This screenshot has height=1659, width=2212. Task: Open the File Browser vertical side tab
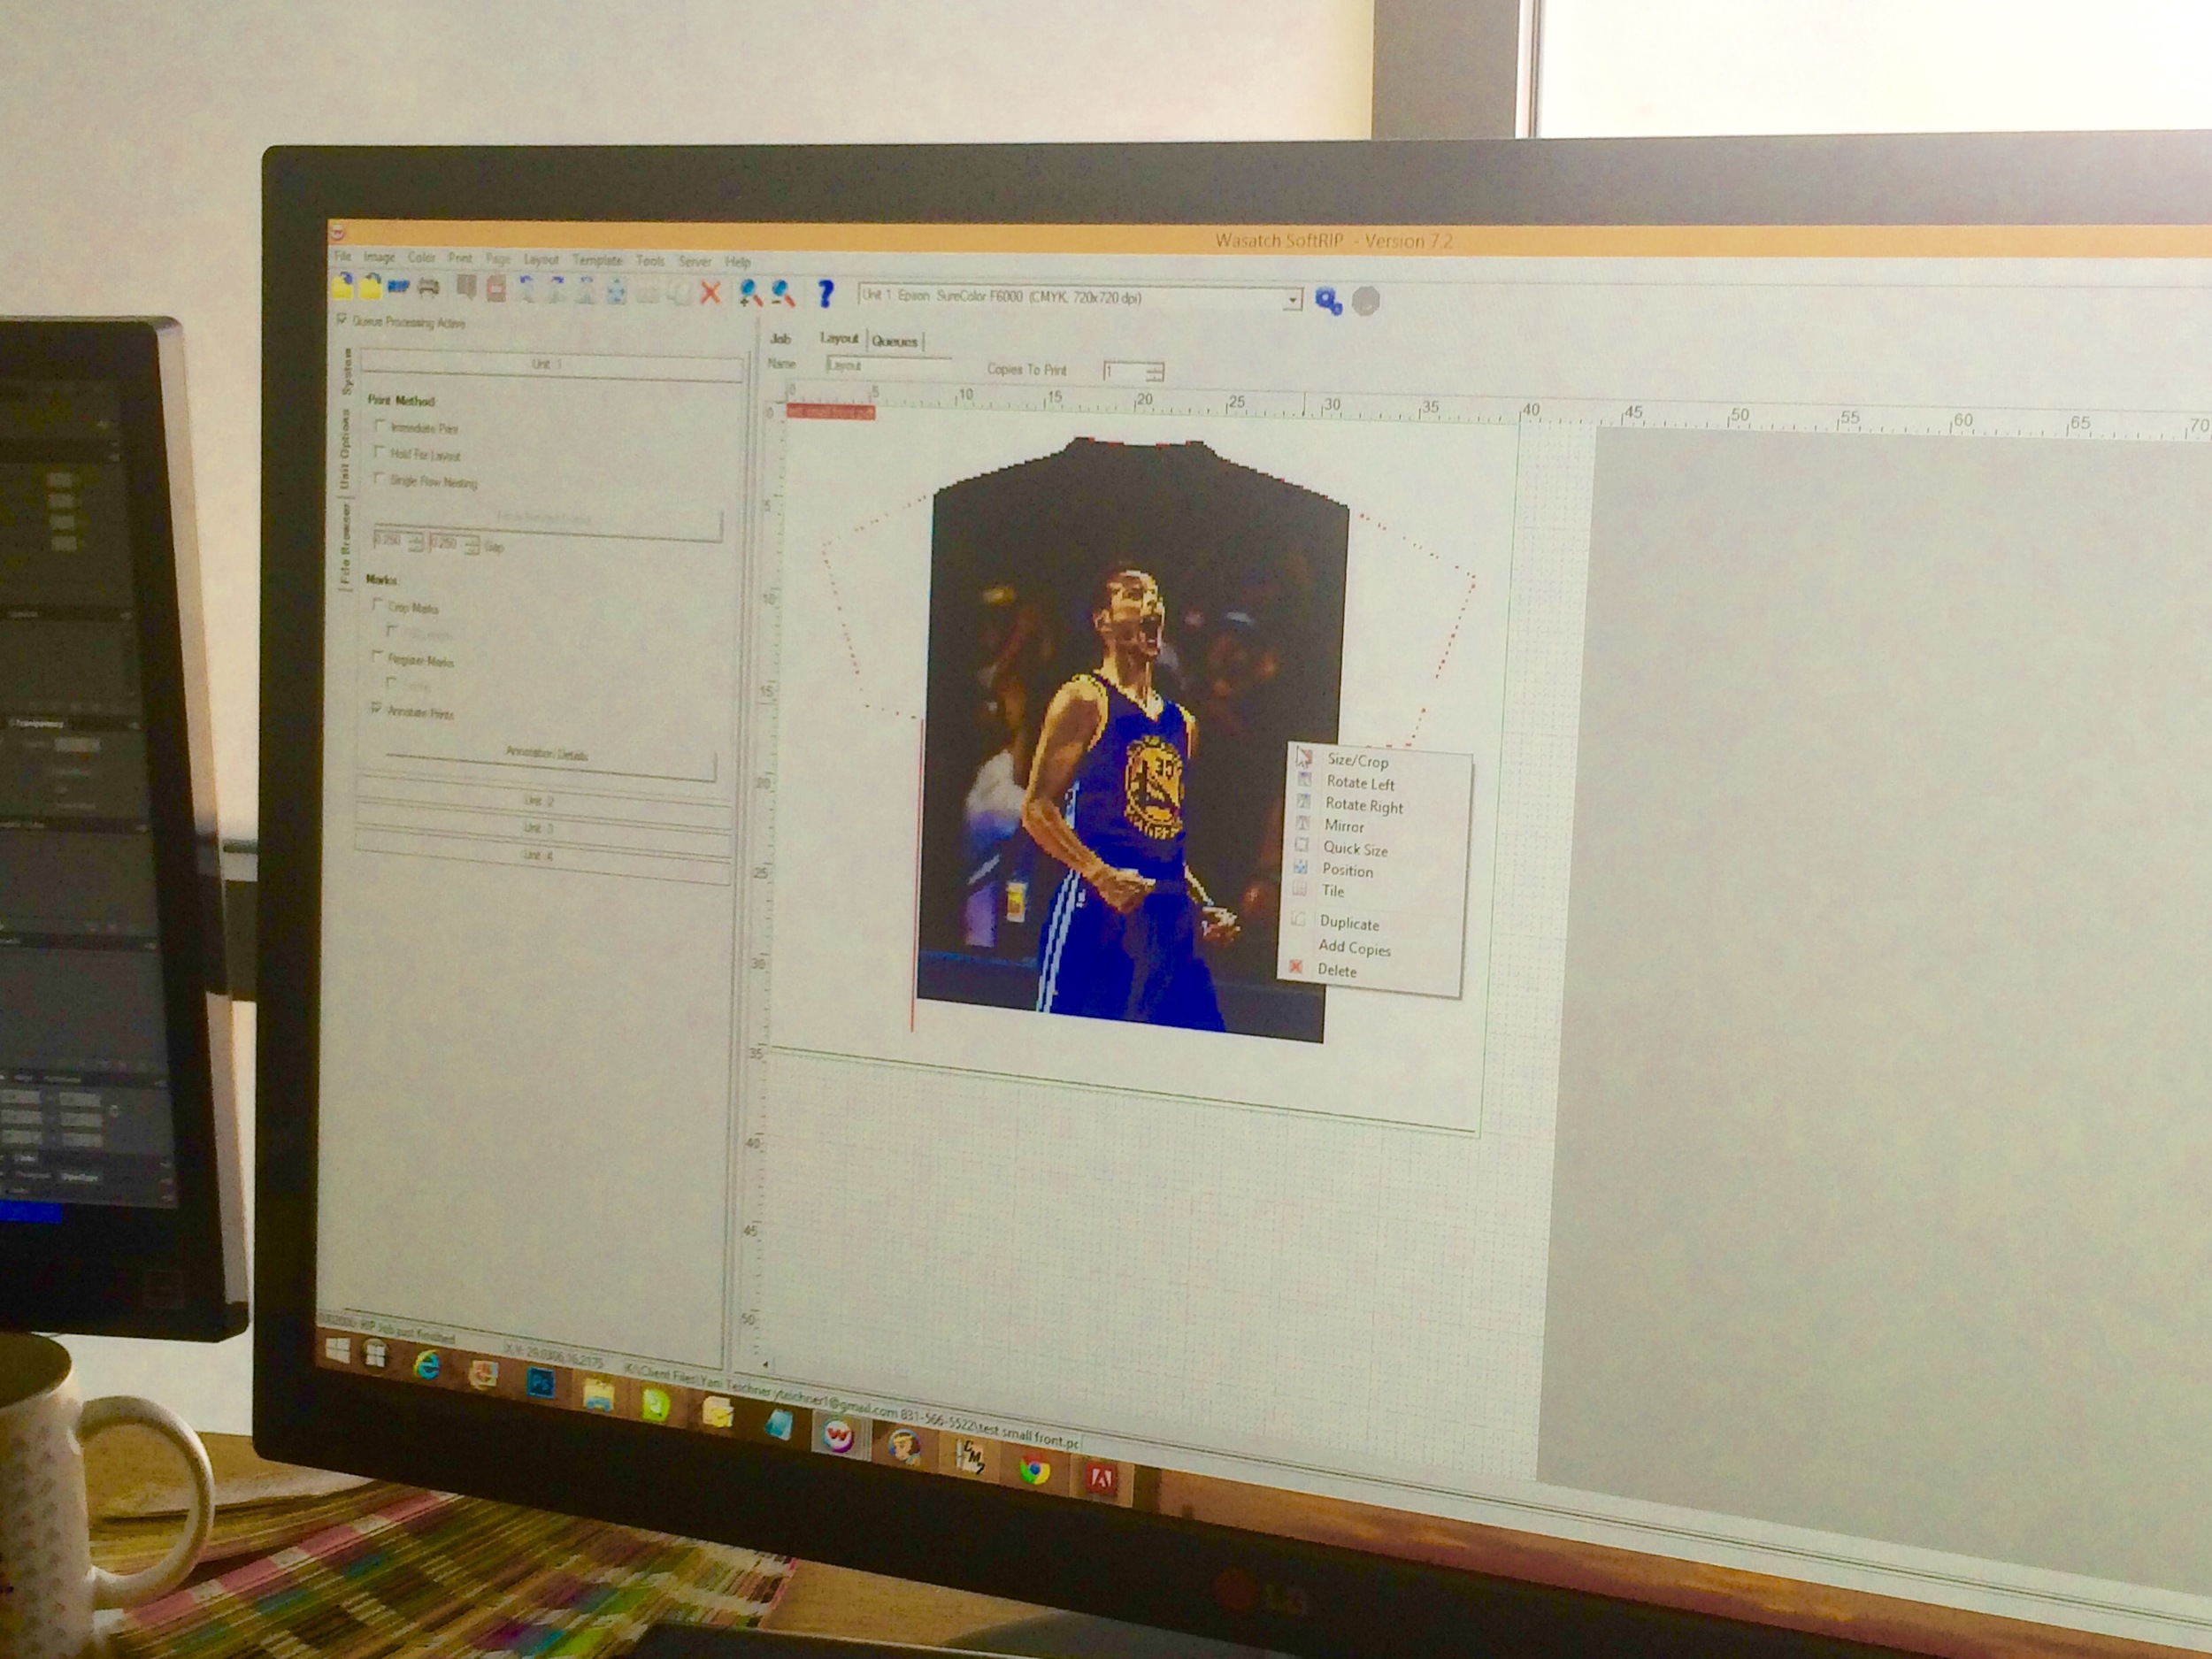(x=344, y=542)
